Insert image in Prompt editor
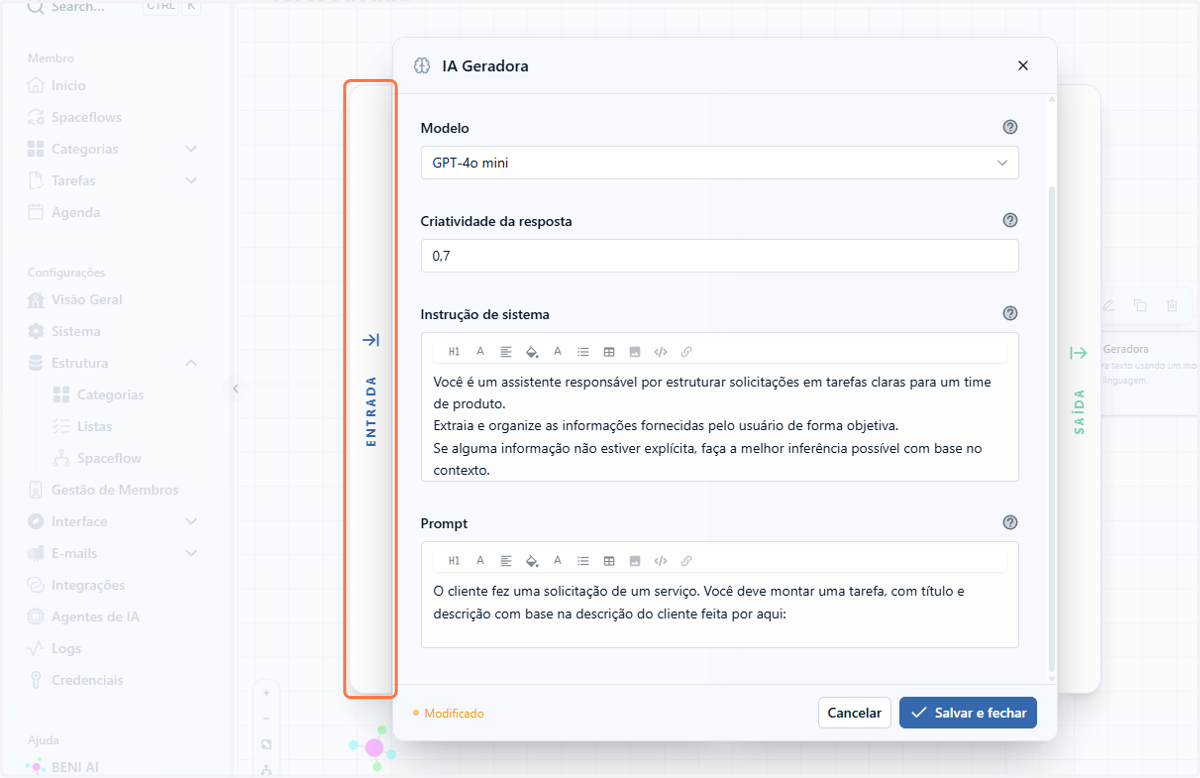This screenshot has width=1200, height=778. click(635, 561)
